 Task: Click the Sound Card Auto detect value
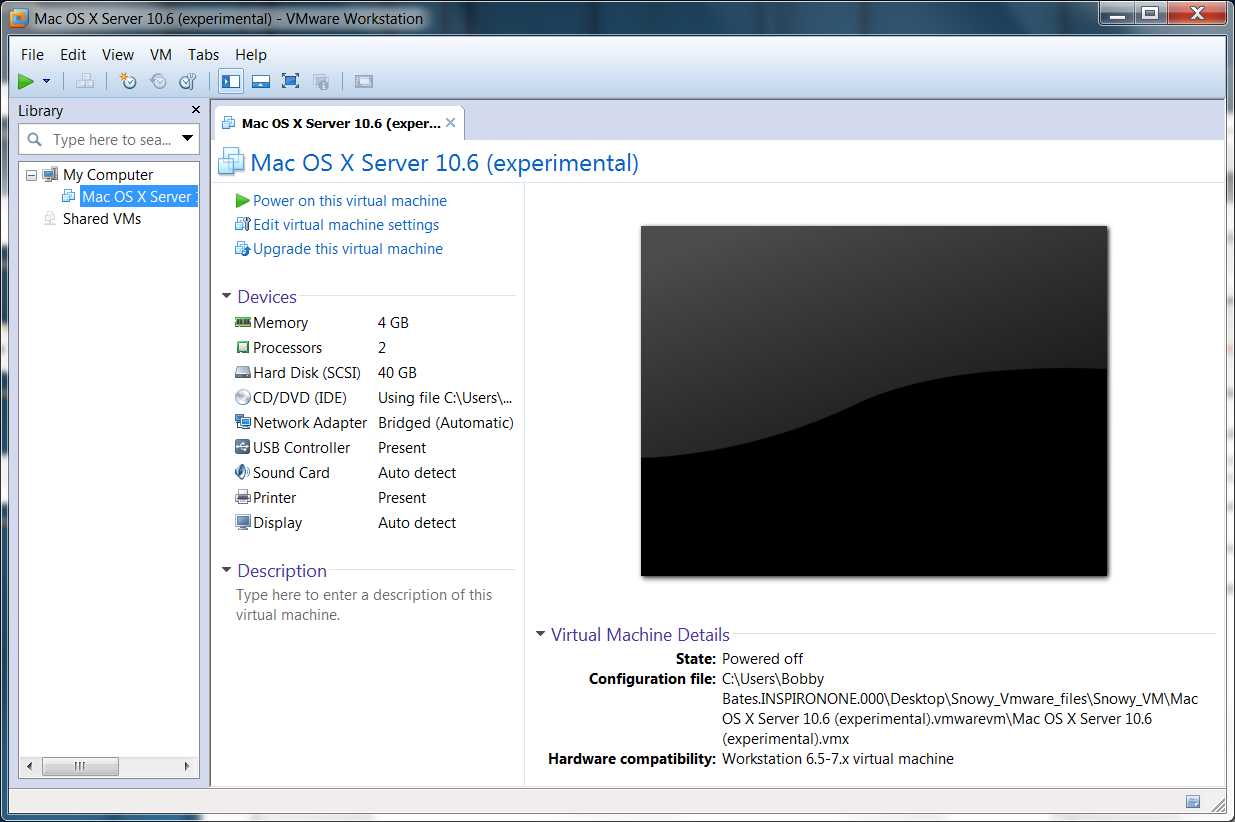417,473
